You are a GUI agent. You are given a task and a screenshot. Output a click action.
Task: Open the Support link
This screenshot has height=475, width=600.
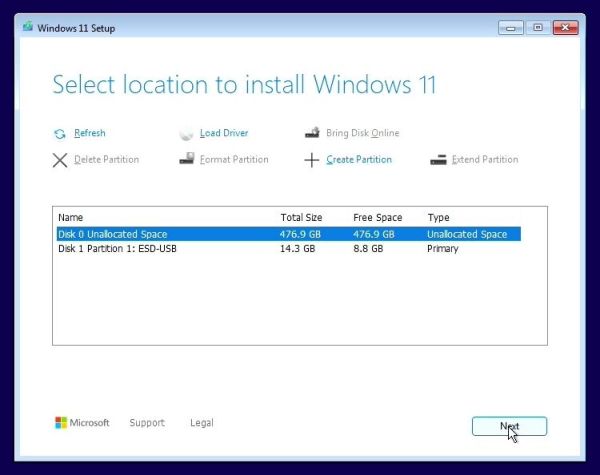coord(147,423)
